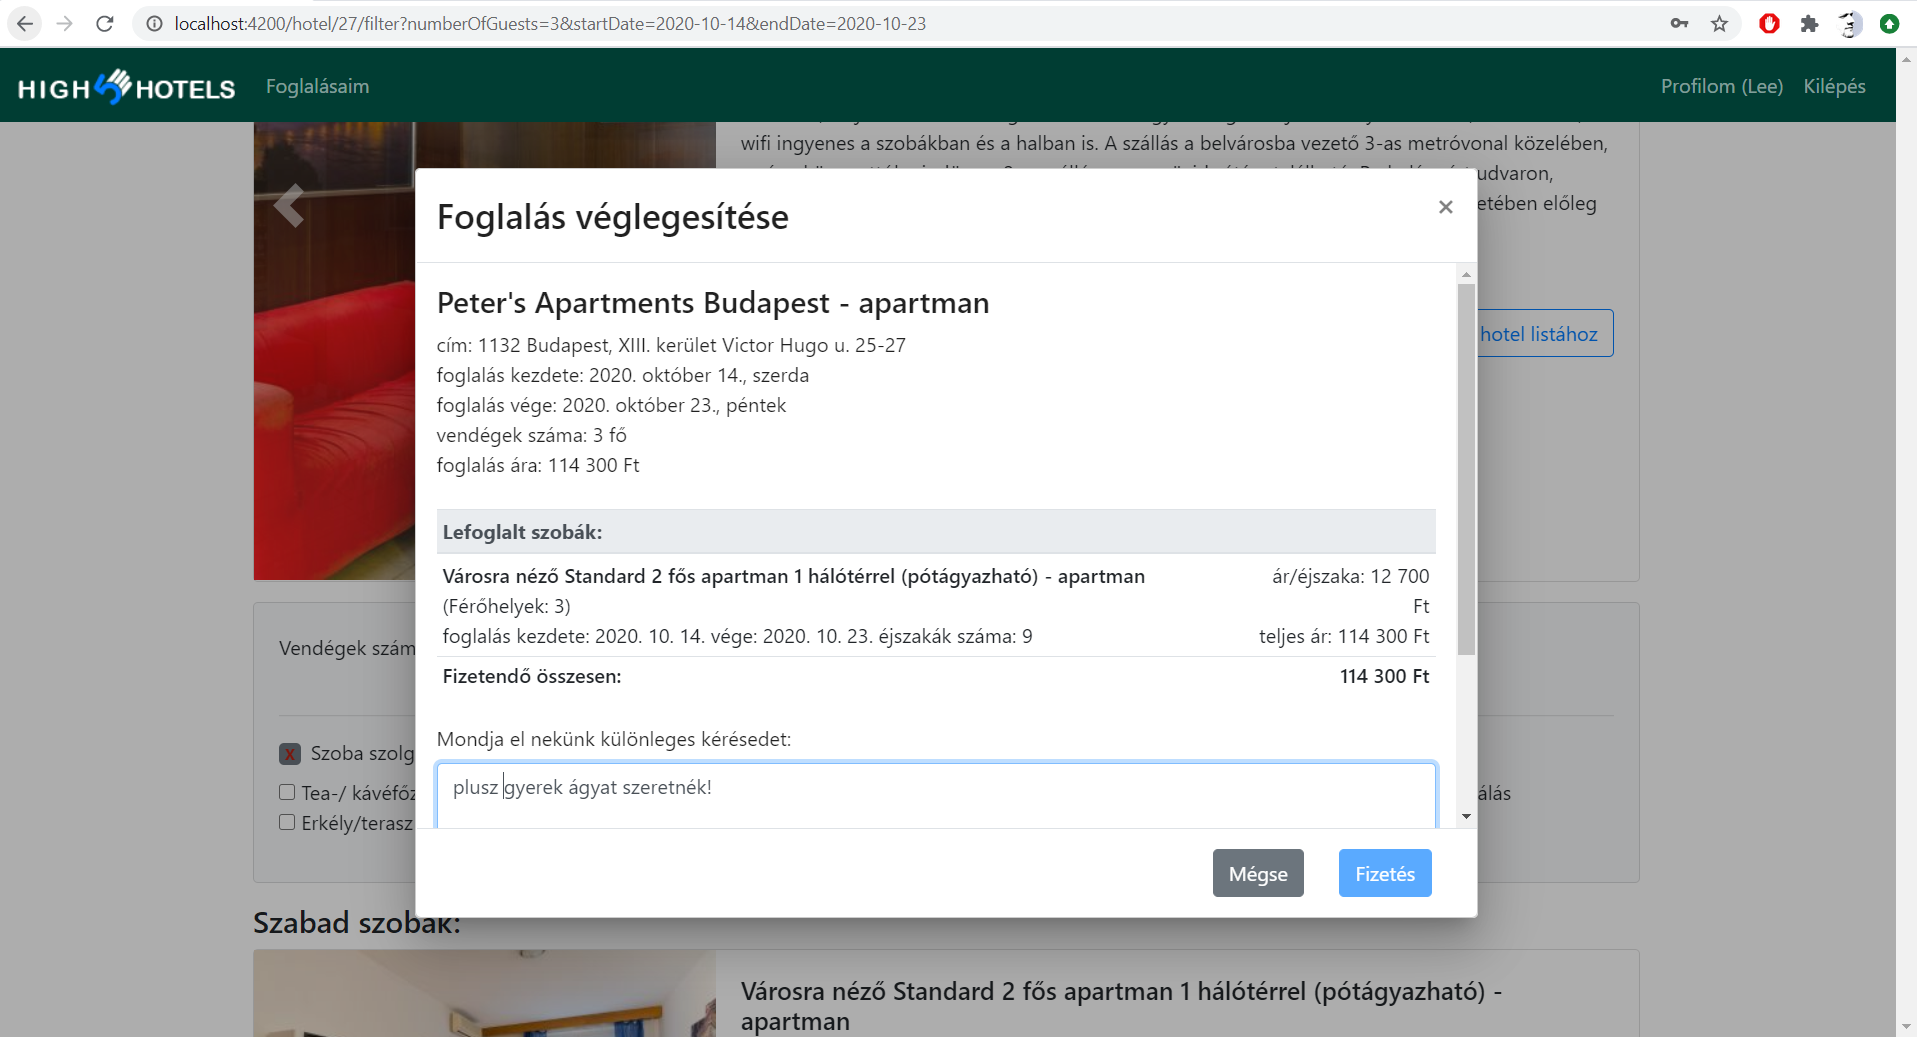This screenshot has width=1917, height=1037.
Task: Click the site info icon in address bar
Action: click(154, 23)
